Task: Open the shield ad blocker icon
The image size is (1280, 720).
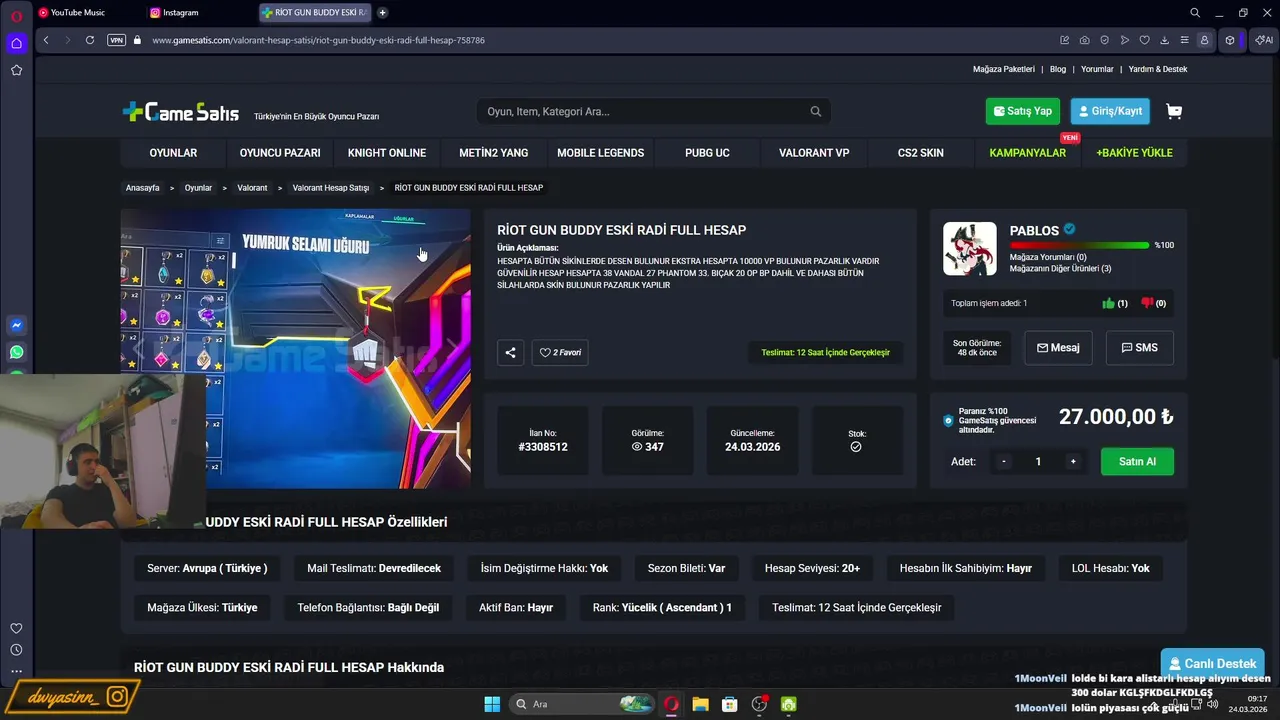Action: point(1105,40)
